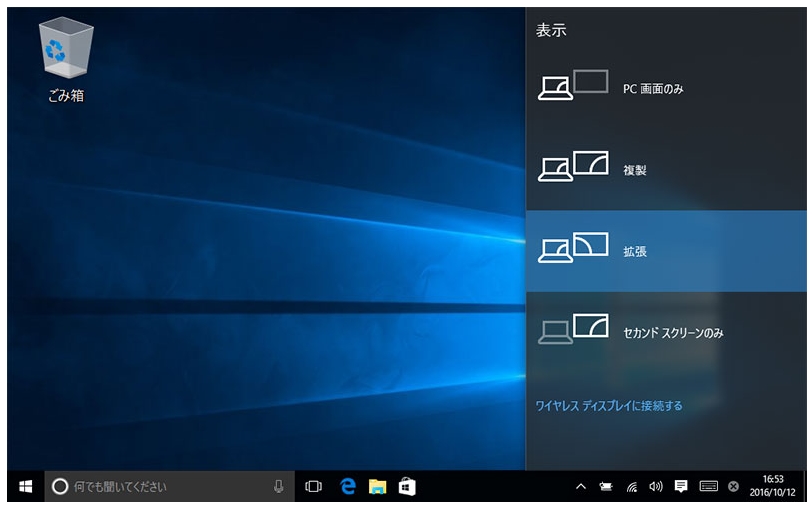Click the Cortana circle icon
Viewport: 812px width, 509px height.
point(60,486)
